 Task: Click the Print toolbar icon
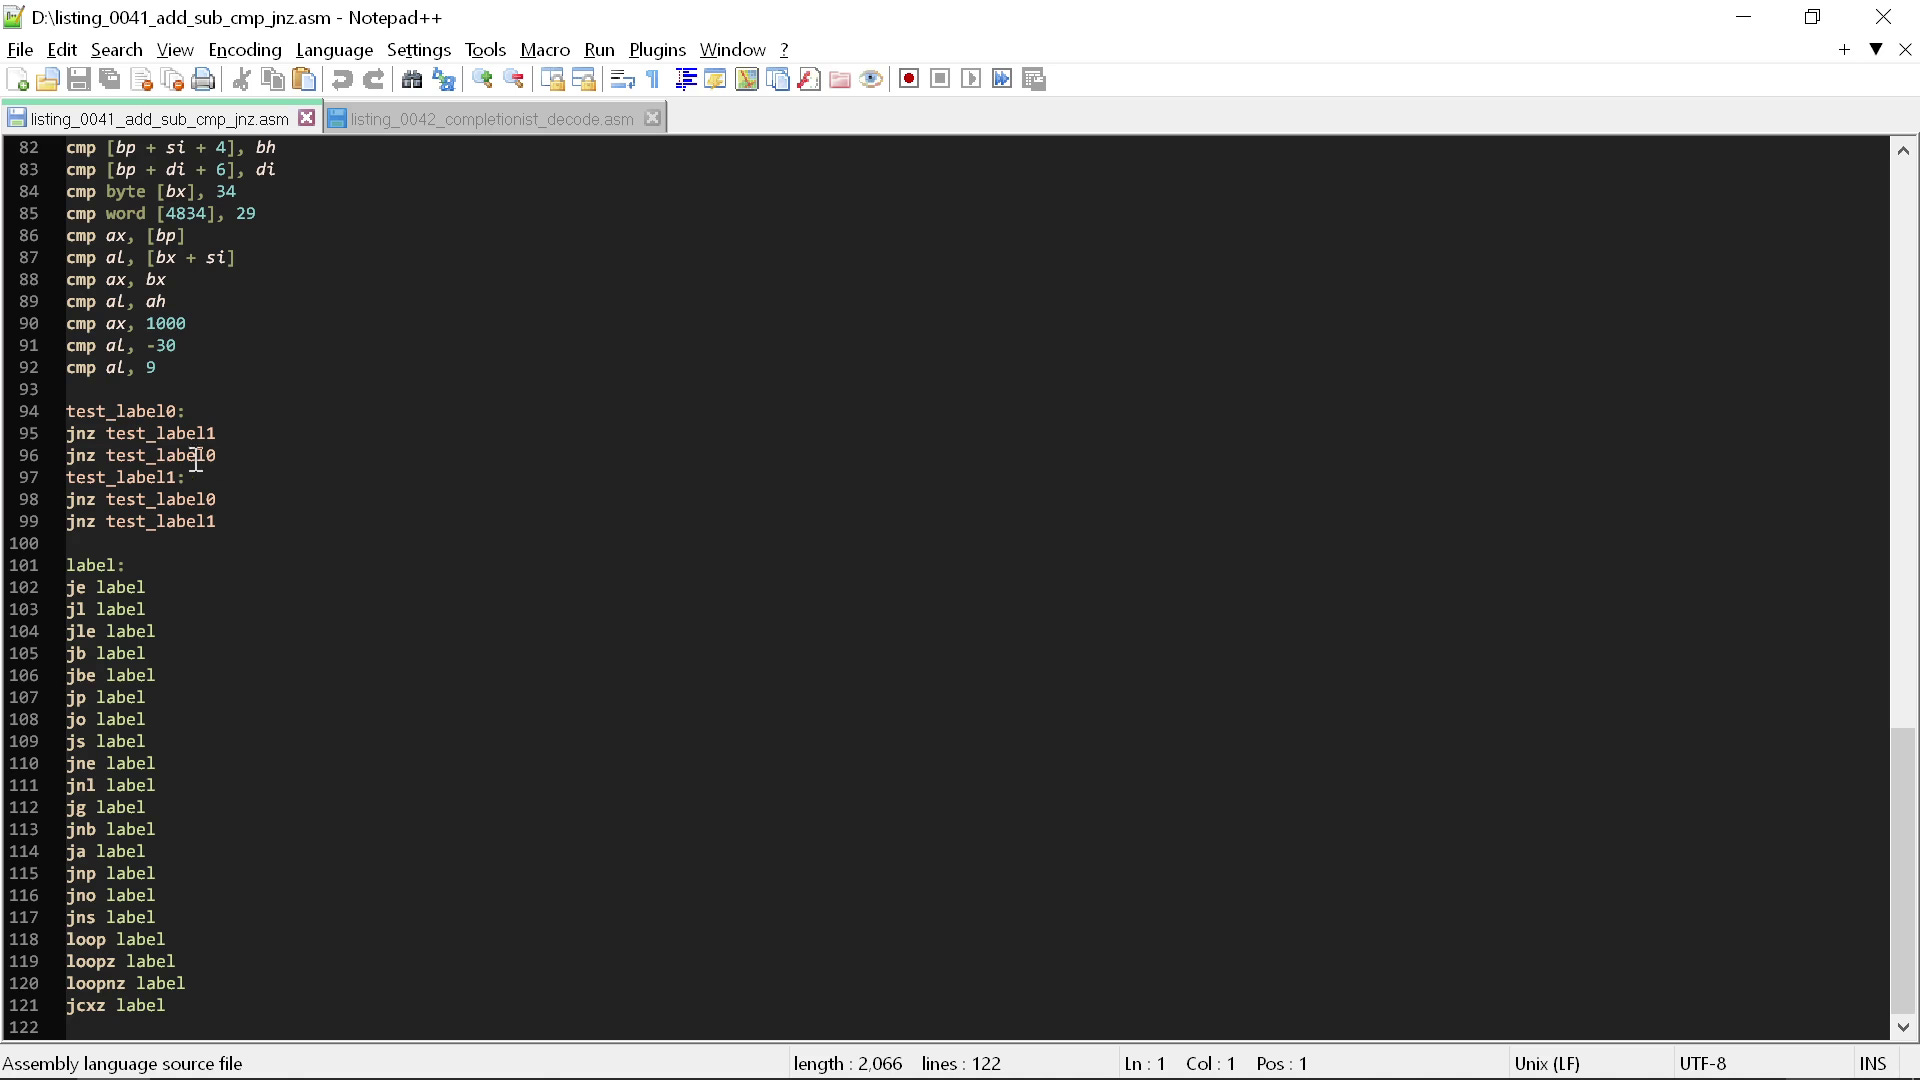coord(204,80)
